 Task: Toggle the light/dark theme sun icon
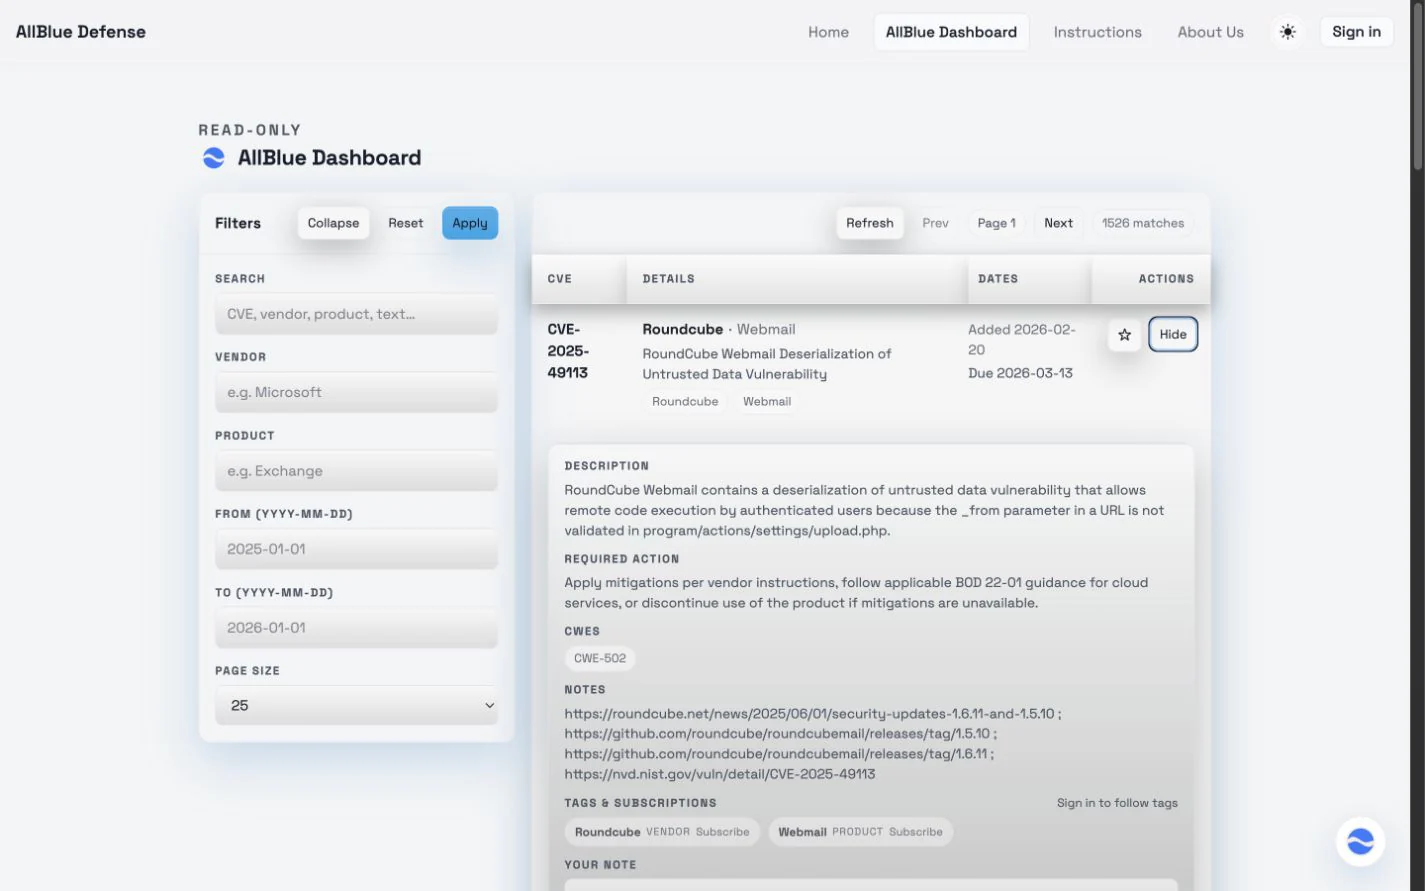click(1287, 32)
